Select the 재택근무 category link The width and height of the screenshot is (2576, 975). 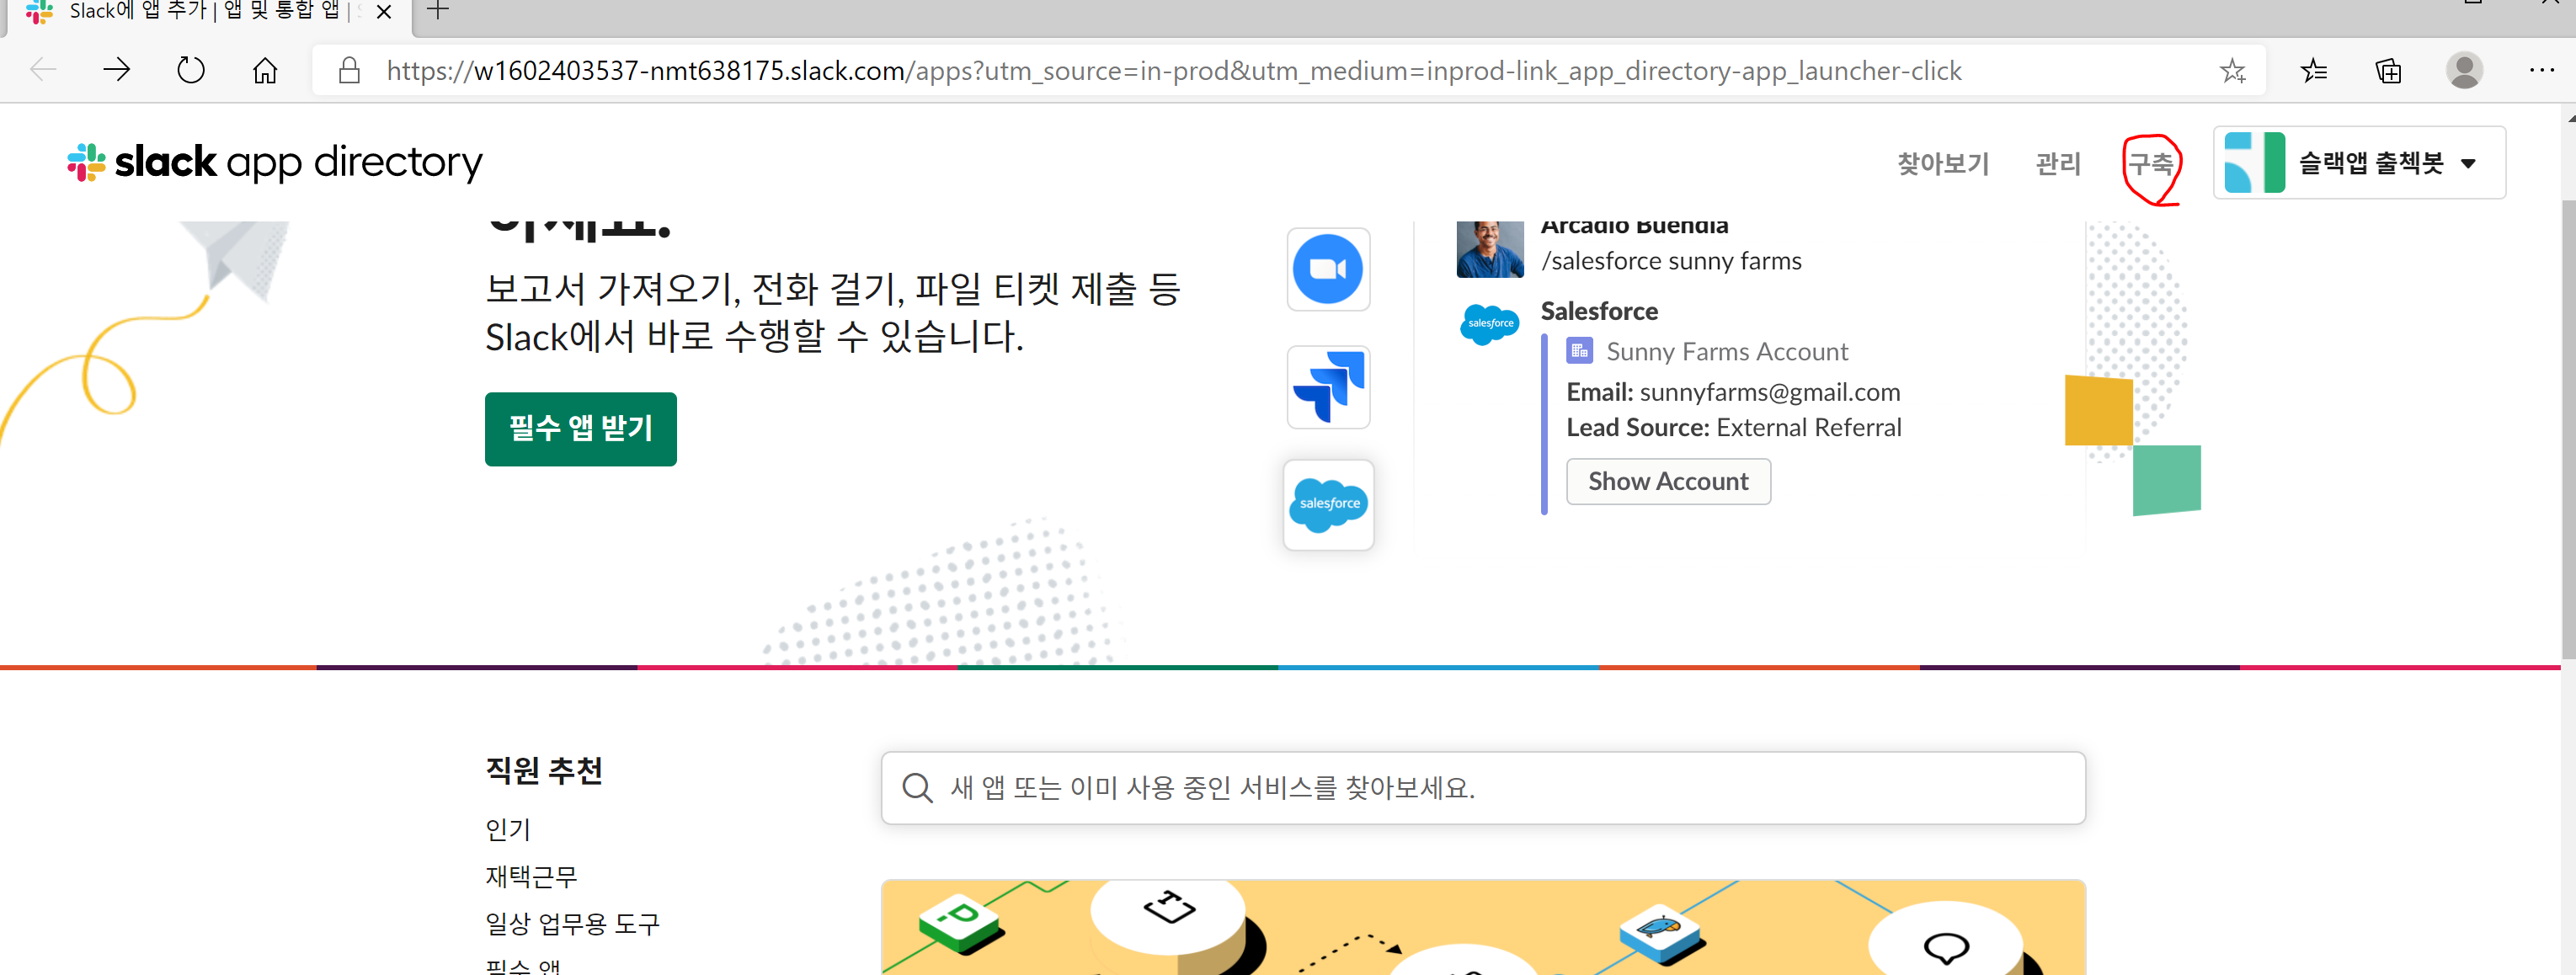531,876
